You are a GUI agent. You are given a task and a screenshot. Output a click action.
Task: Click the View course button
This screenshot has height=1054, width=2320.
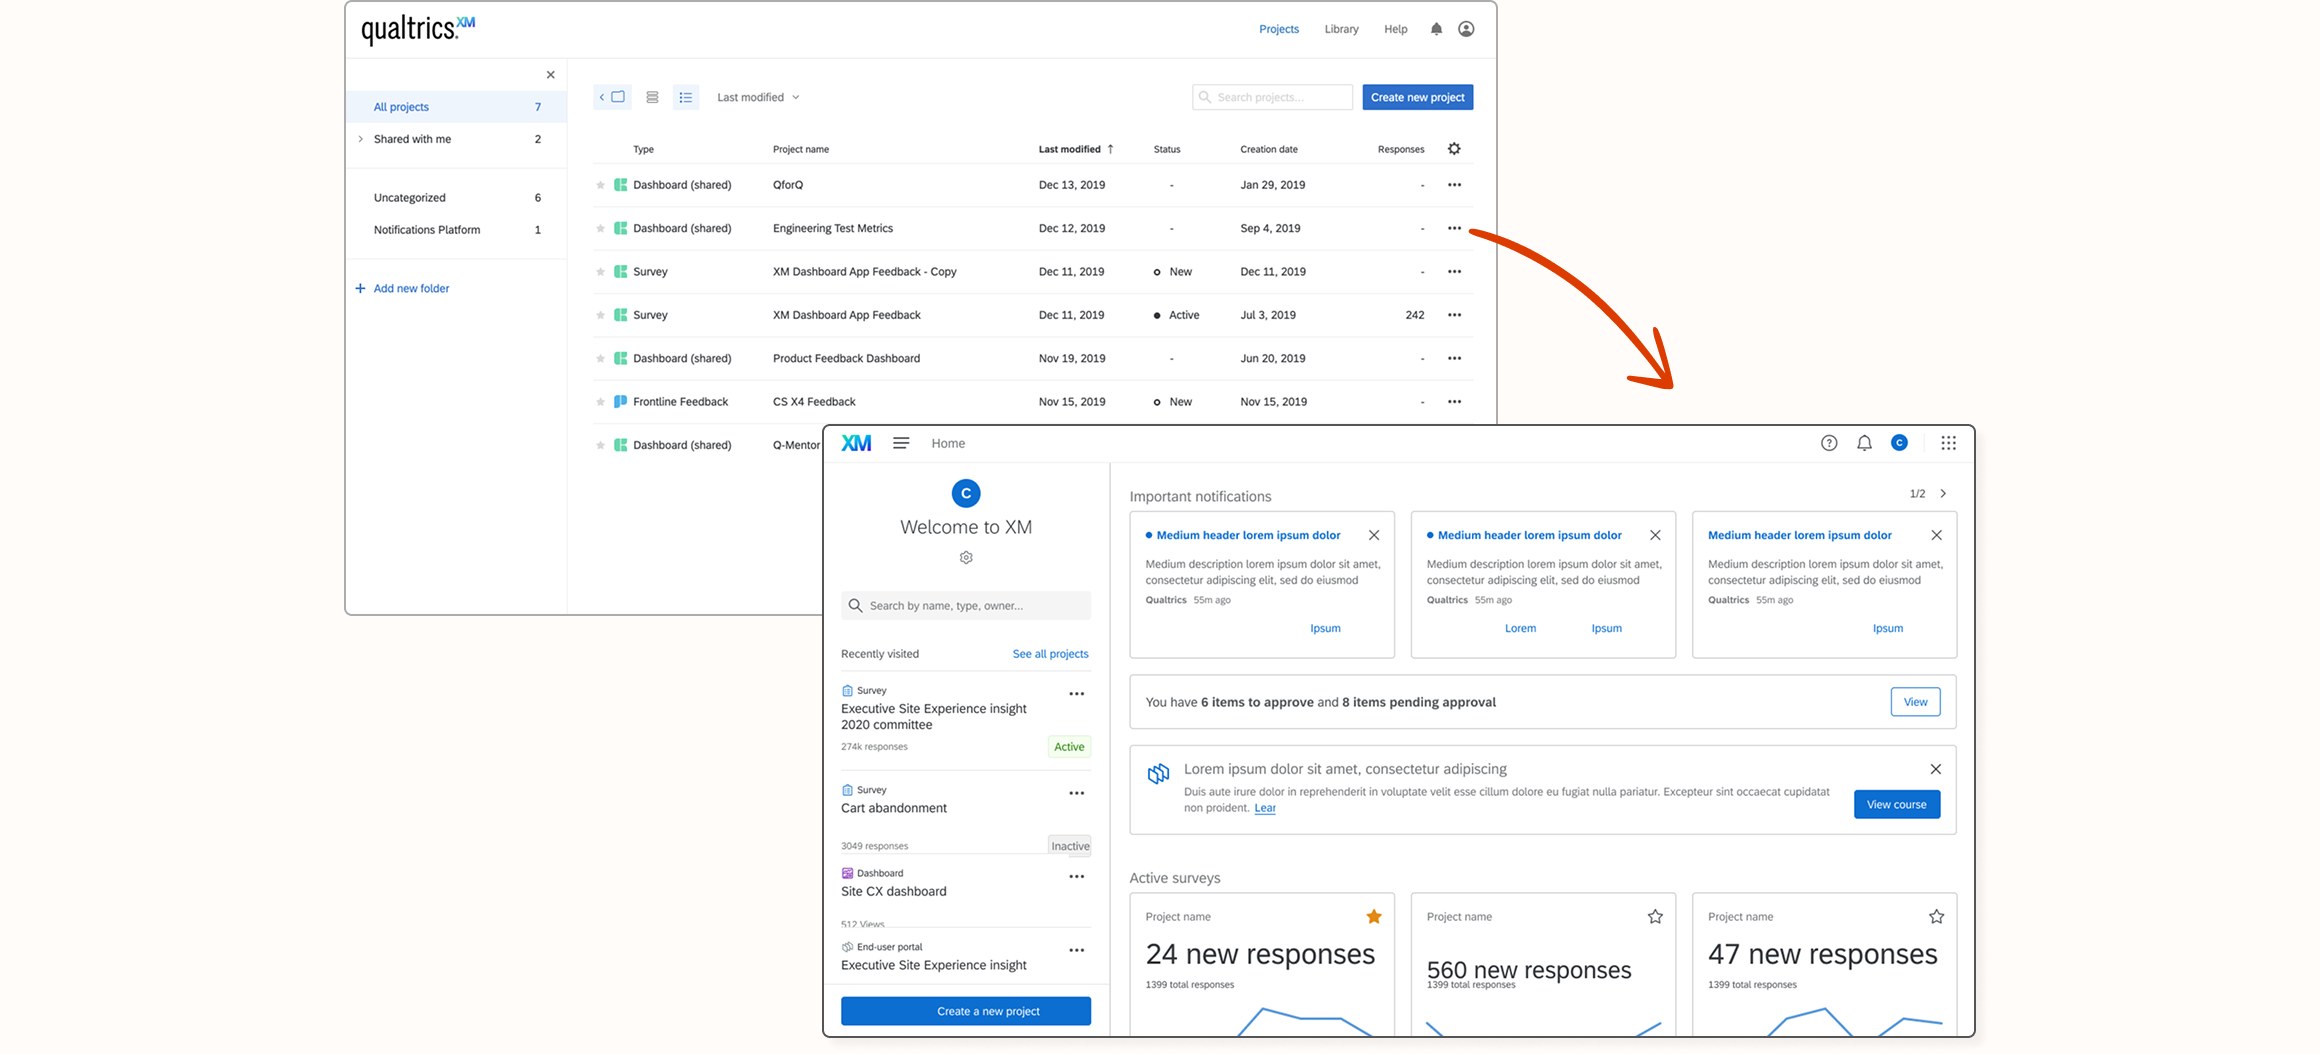tap(1896, 805)
